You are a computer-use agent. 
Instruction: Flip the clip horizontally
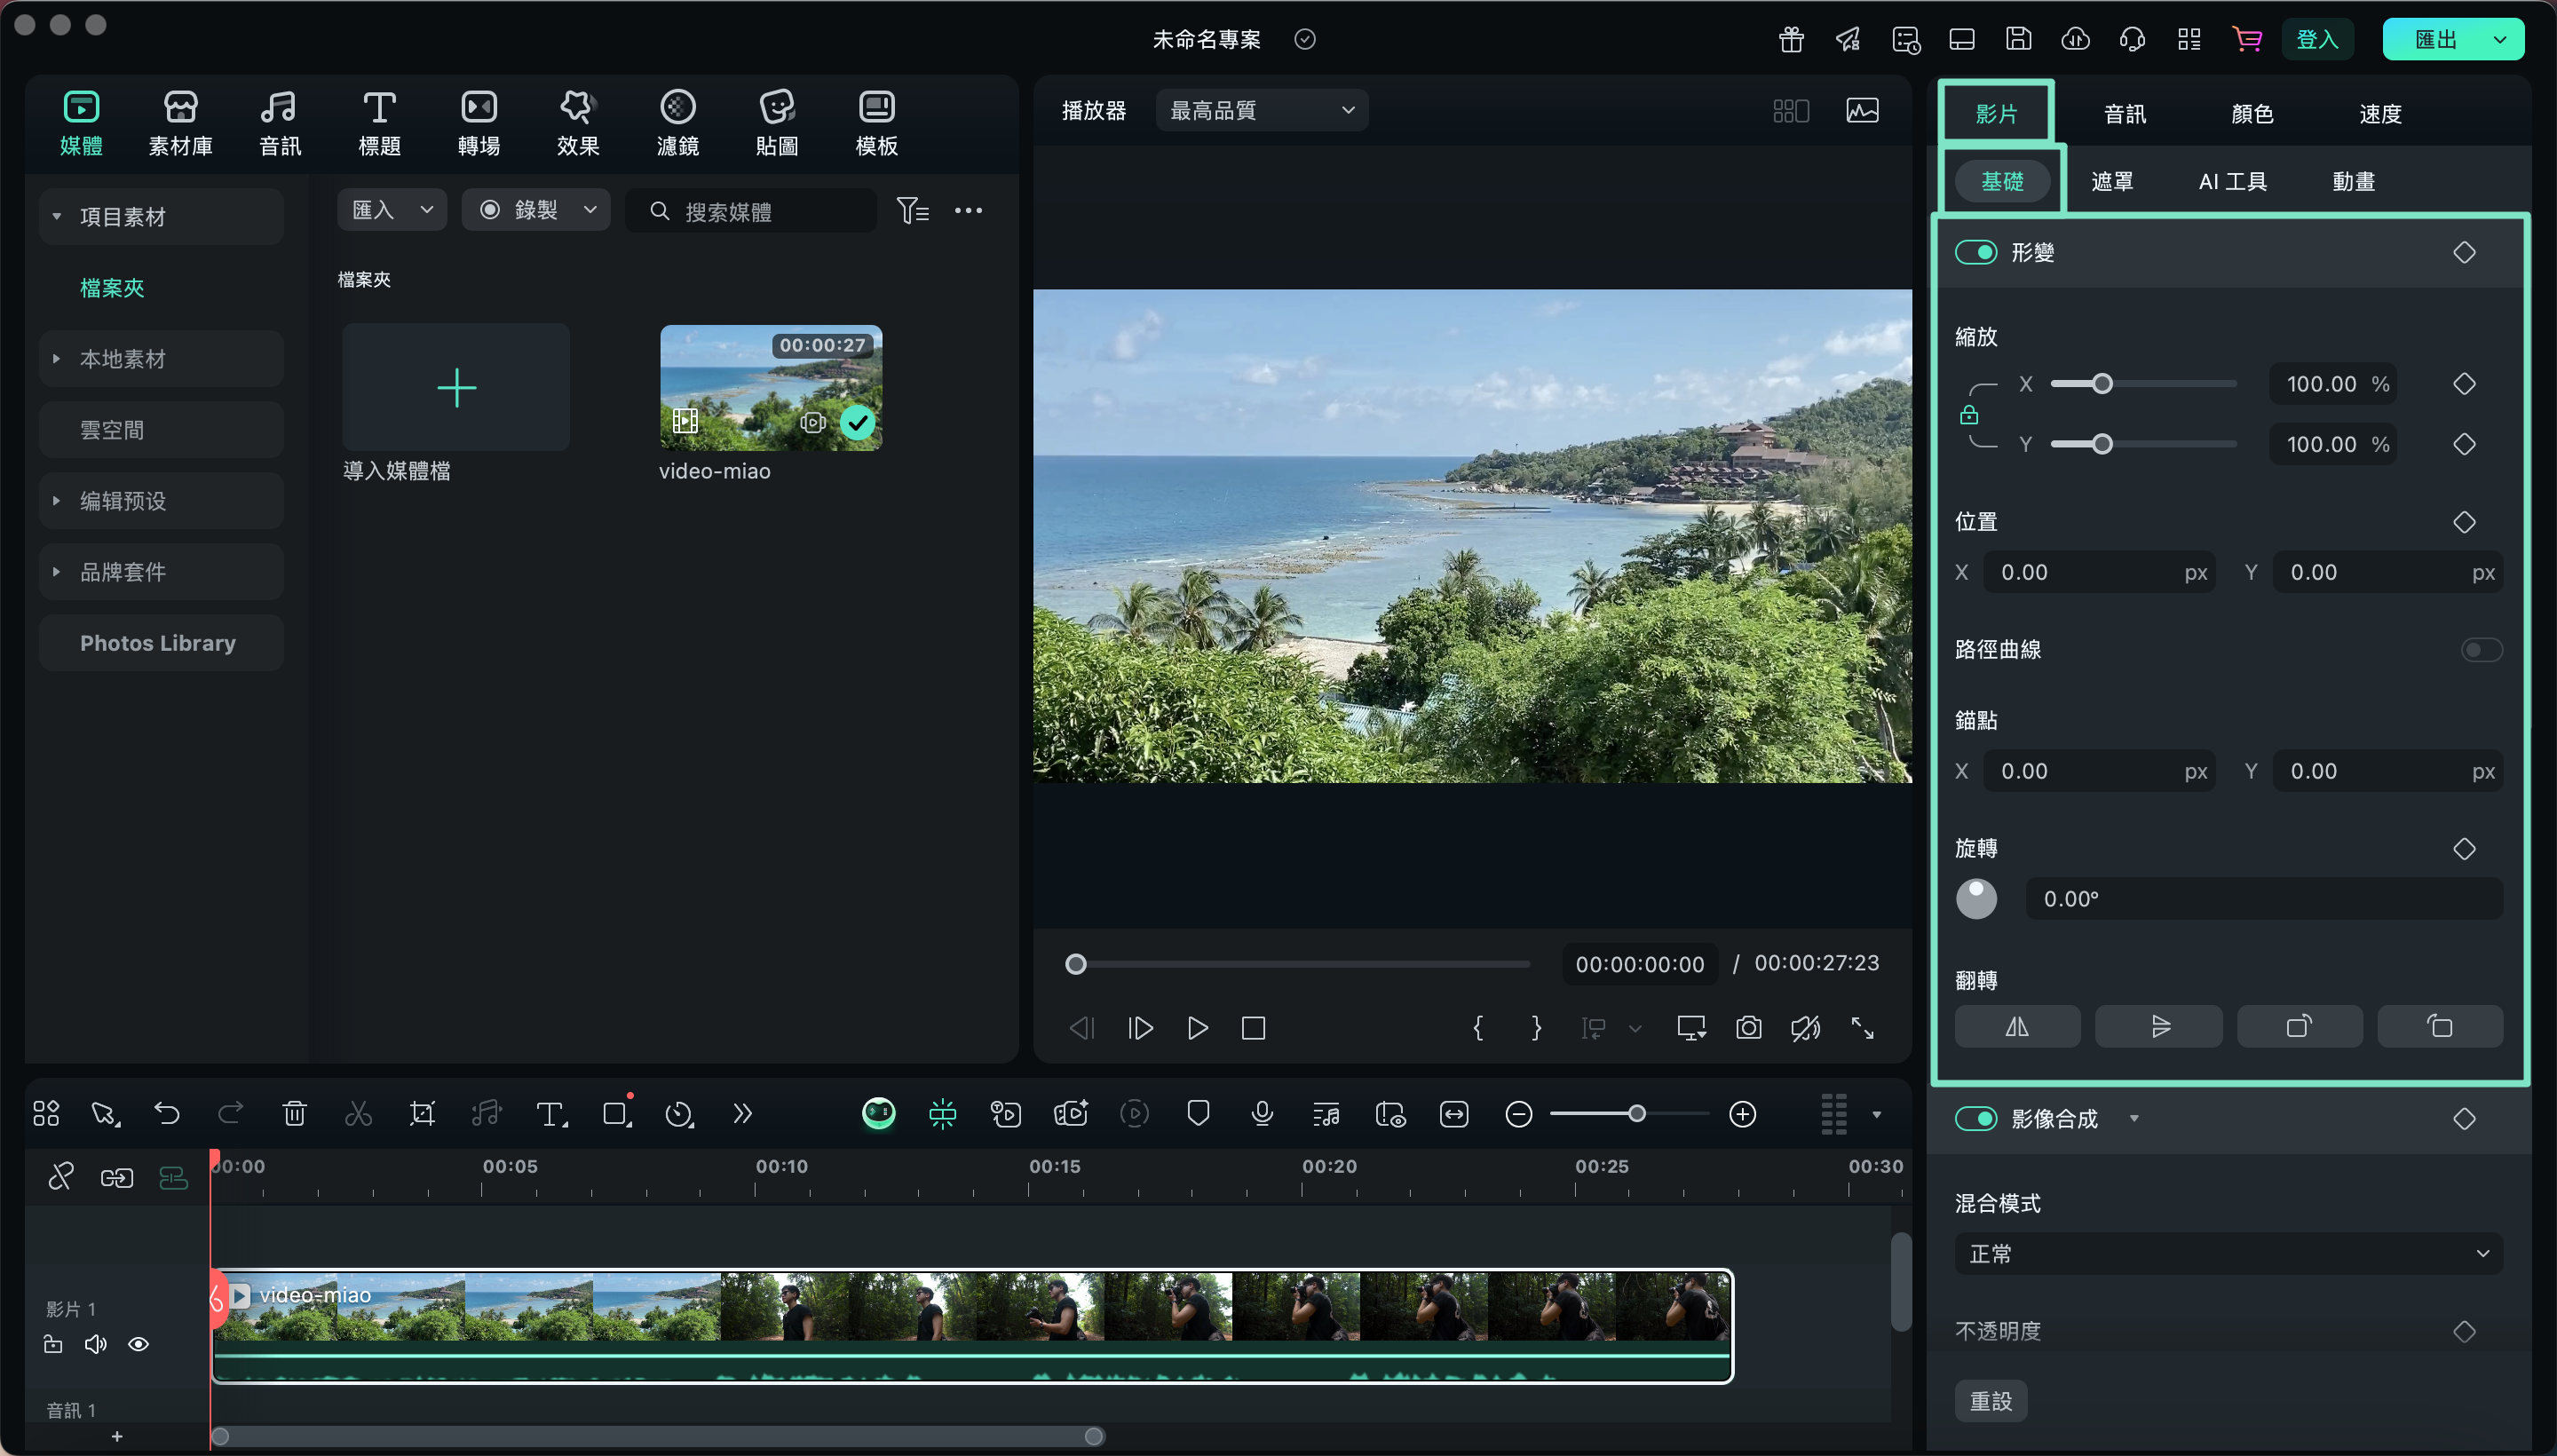pyautogui.click(x=2017, y=1027)
